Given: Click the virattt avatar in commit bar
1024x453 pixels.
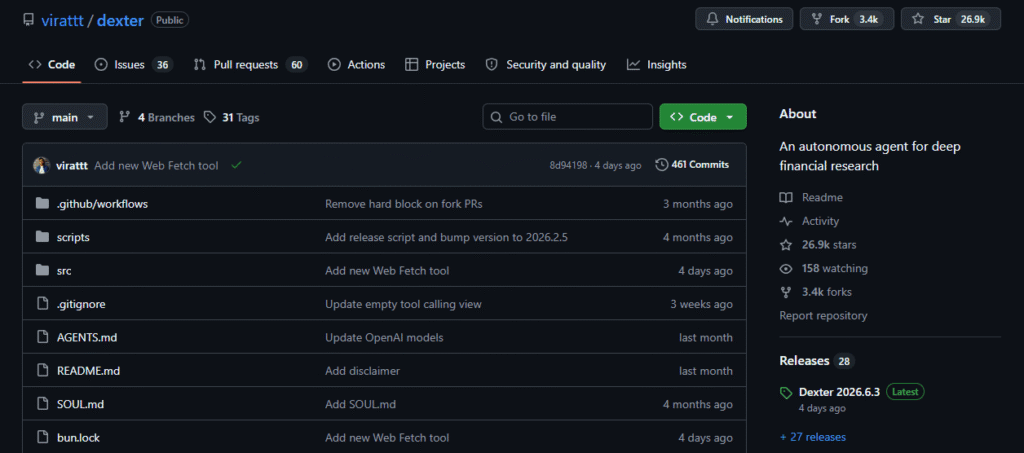Looking at the screenshot, I should click(41, 165).
